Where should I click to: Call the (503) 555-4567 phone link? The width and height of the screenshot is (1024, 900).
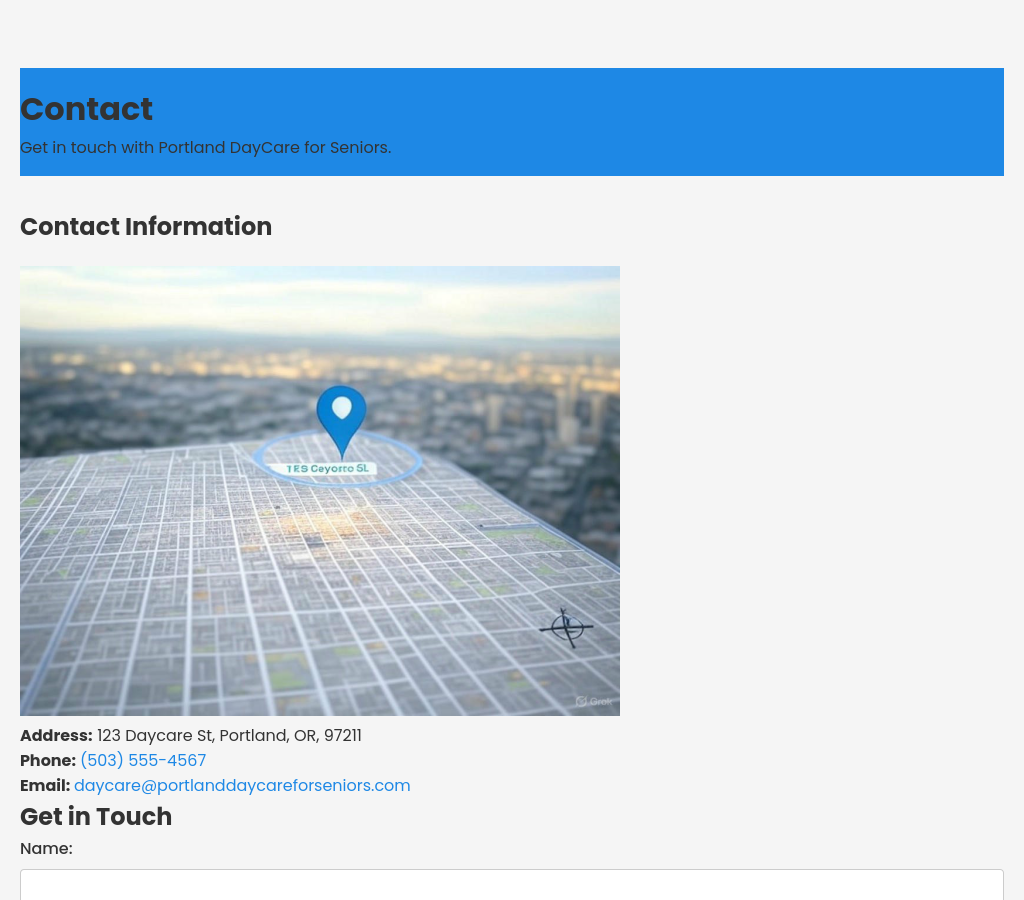click(x=143, y=760)
